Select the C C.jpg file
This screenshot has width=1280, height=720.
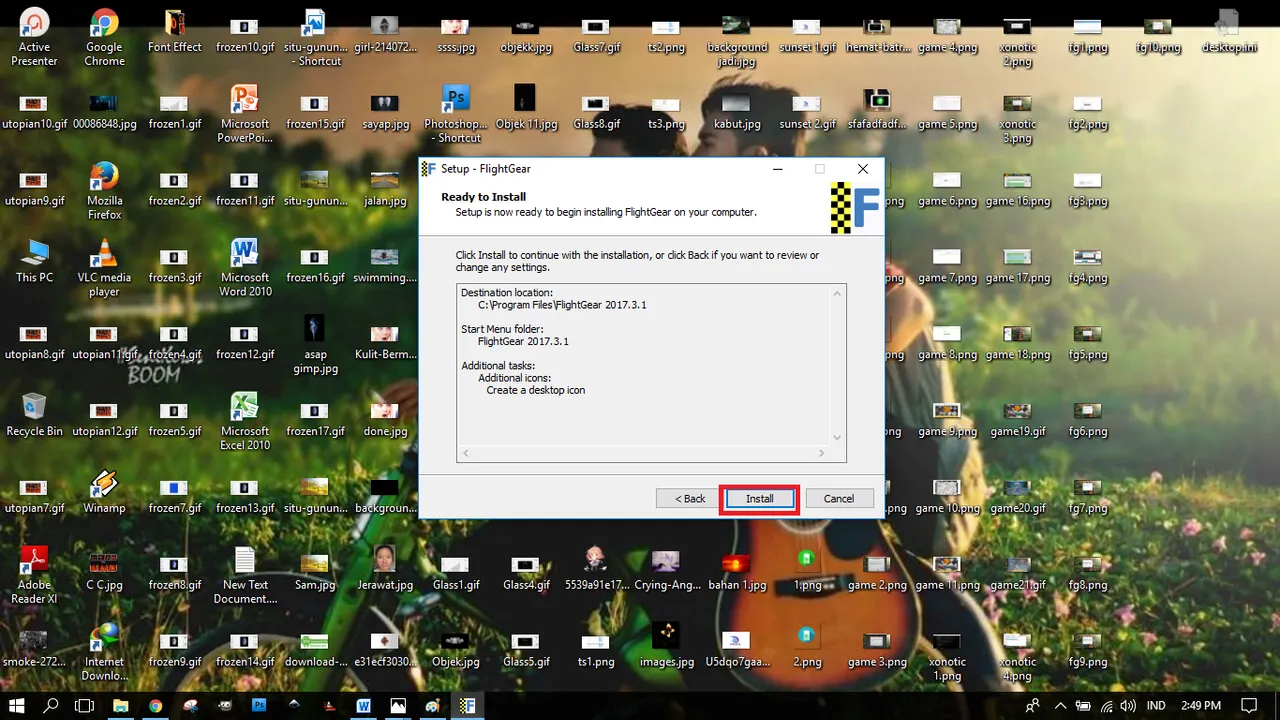[104, 569]
